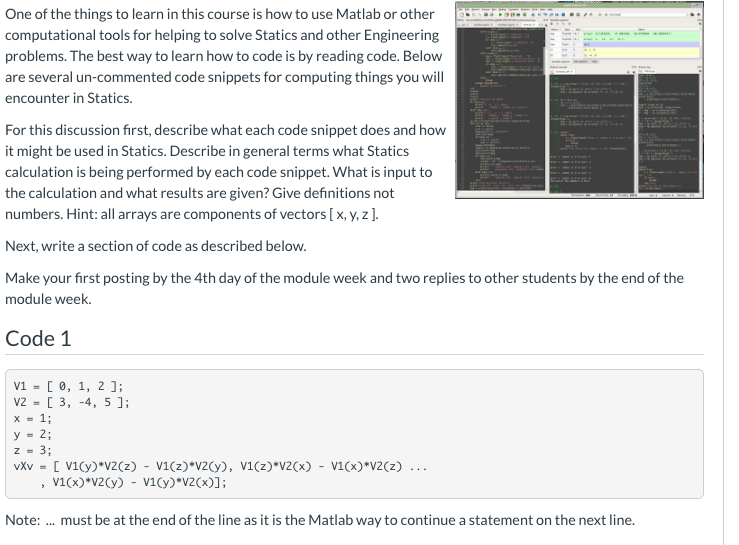Click the paragraph starting "Make your first posting"
739x545 pixels.
[x=344, y=289]
